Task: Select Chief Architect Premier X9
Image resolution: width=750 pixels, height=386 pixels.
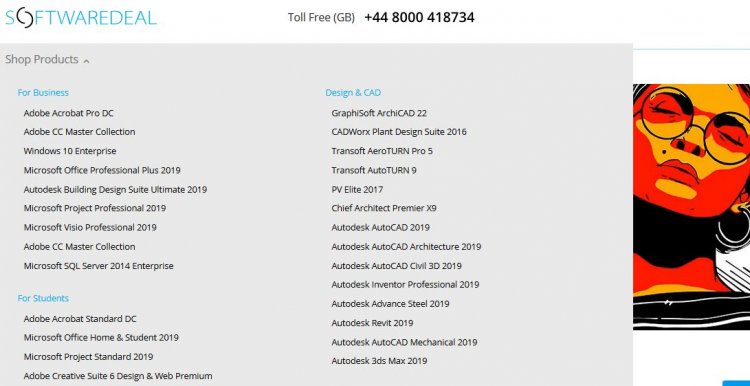Action: [384, 208]
